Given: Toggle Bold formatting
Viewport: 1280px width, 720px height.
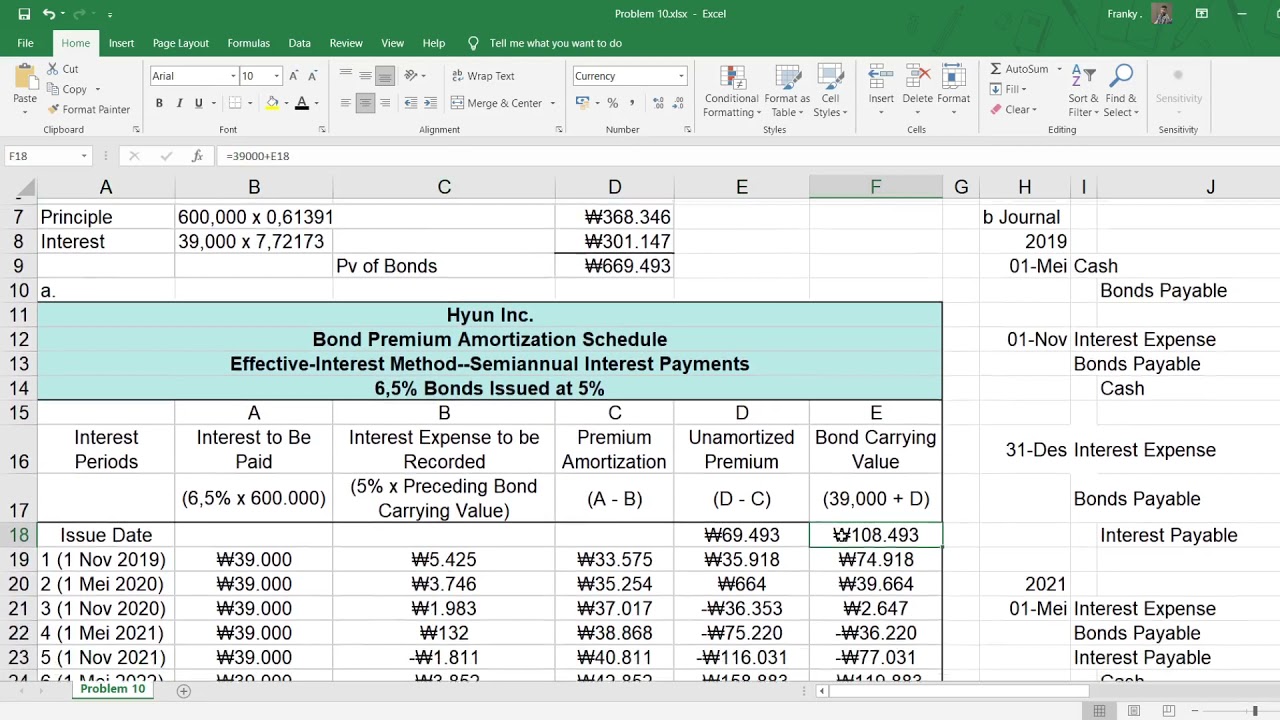Looking at the screenshot, I should click(x=159, y=103).
